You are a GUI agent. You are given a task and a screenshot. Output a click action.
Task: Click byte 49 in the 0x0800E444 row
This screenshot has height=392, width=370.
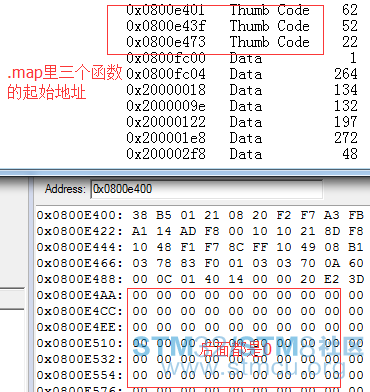pos(308,247)
